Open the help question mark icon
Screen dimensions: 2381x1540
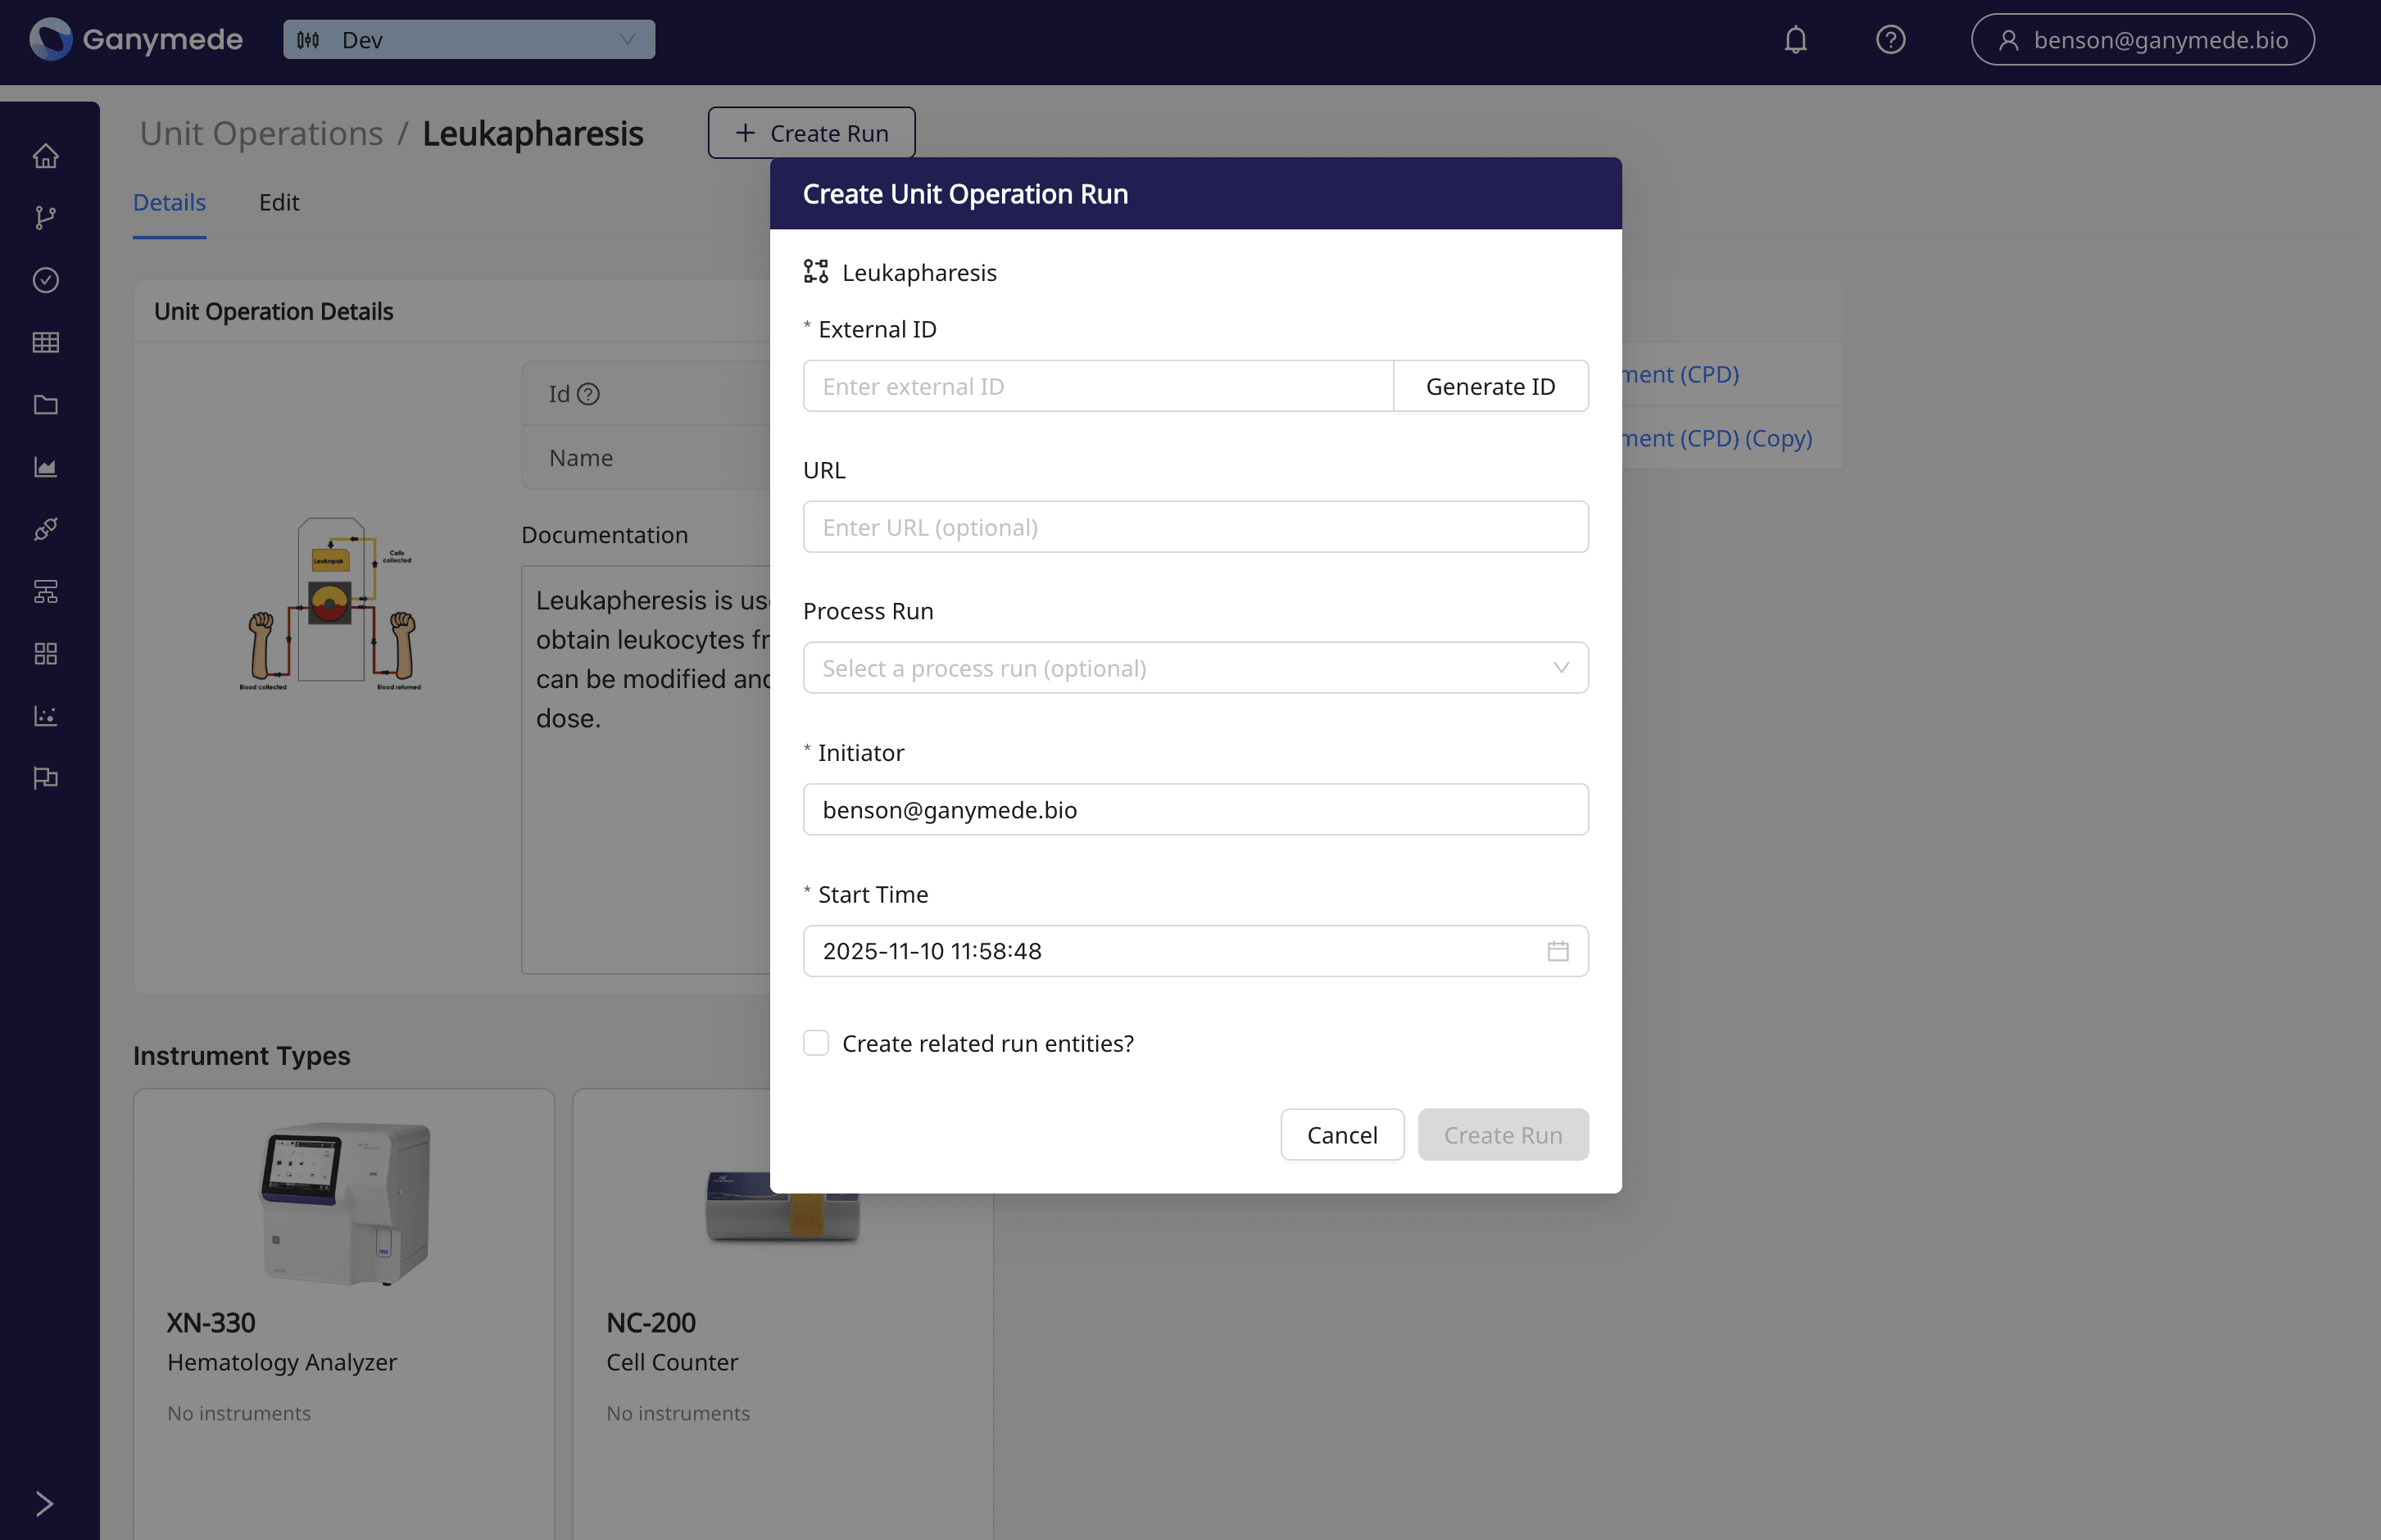[1890, 40]
